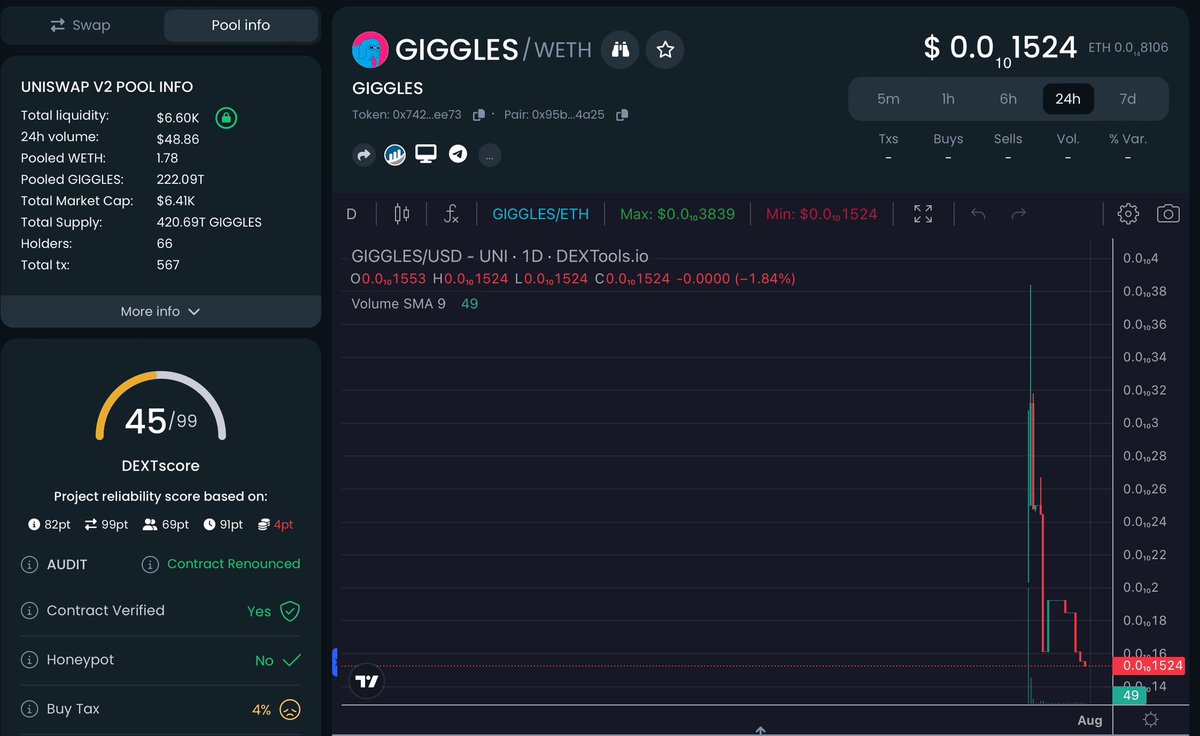The image size is (1200, 736).
Task: Expand the chart bottom panel arrow
Action: click(760, 730)
